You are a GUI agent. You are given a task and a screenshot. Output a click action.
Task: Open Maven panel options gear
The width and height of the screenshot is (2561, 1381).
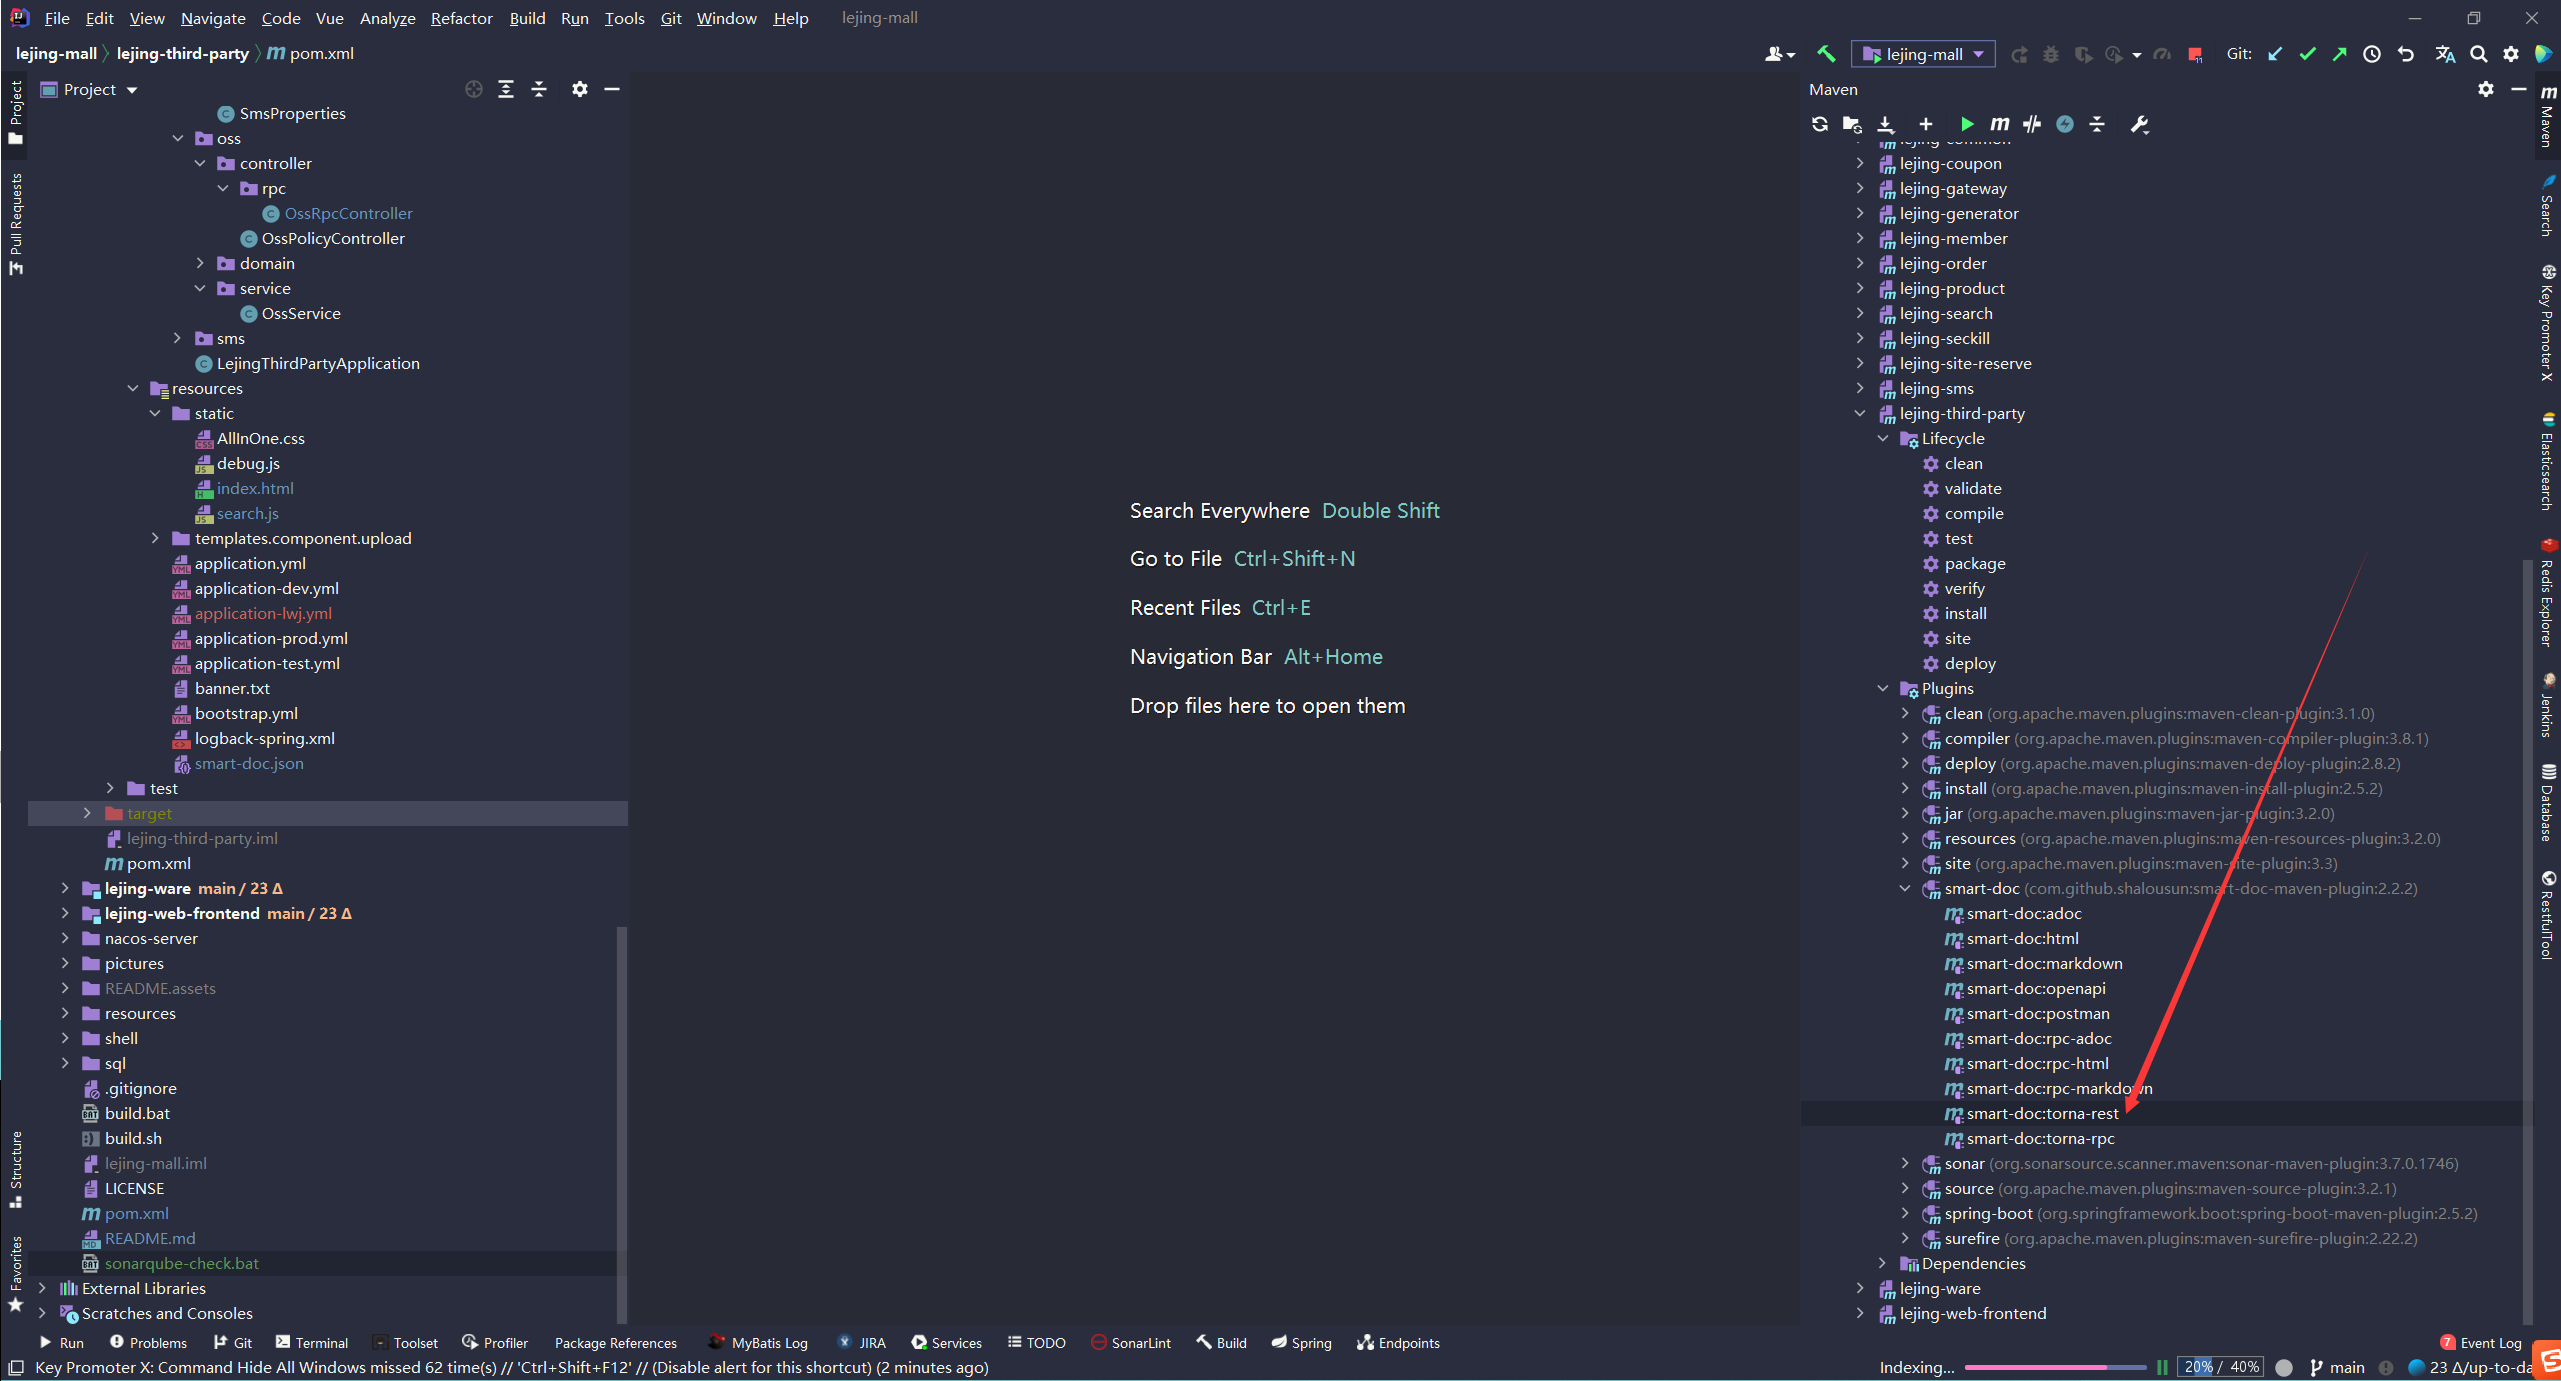[x=2486, y=89]
